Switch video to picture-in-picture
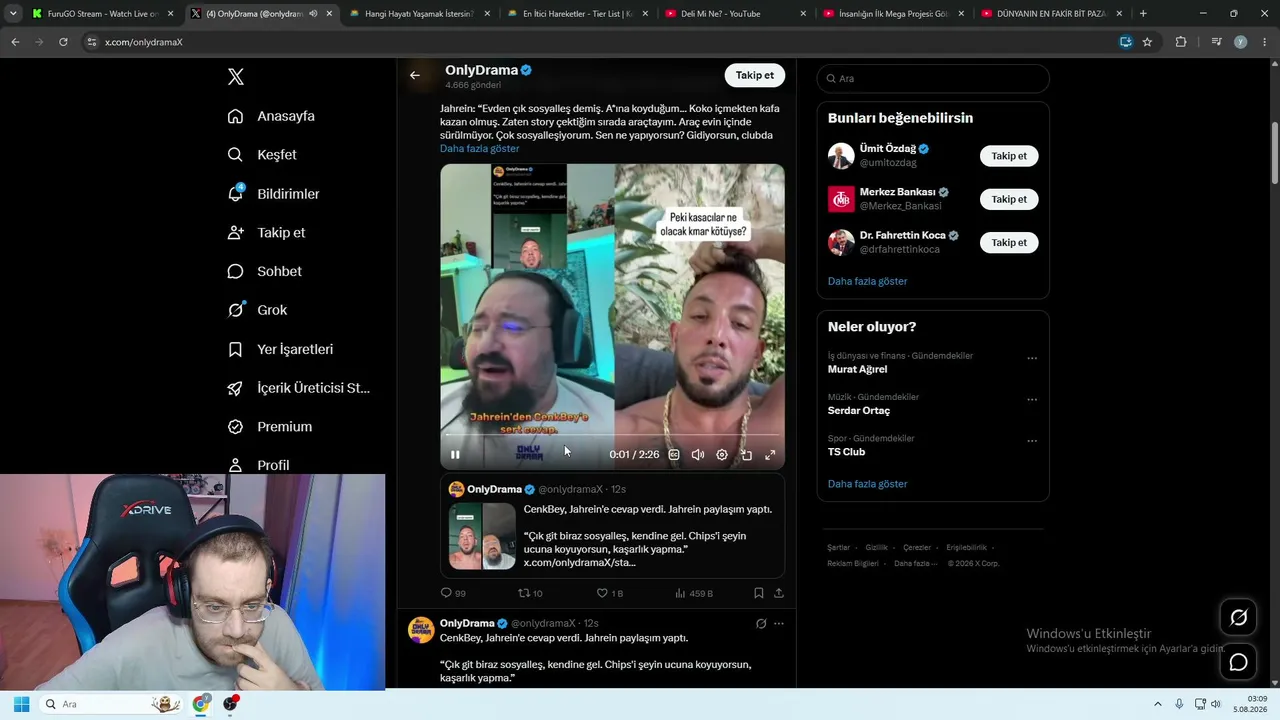Screen dimensions: 1280x720 coord(746,455)
